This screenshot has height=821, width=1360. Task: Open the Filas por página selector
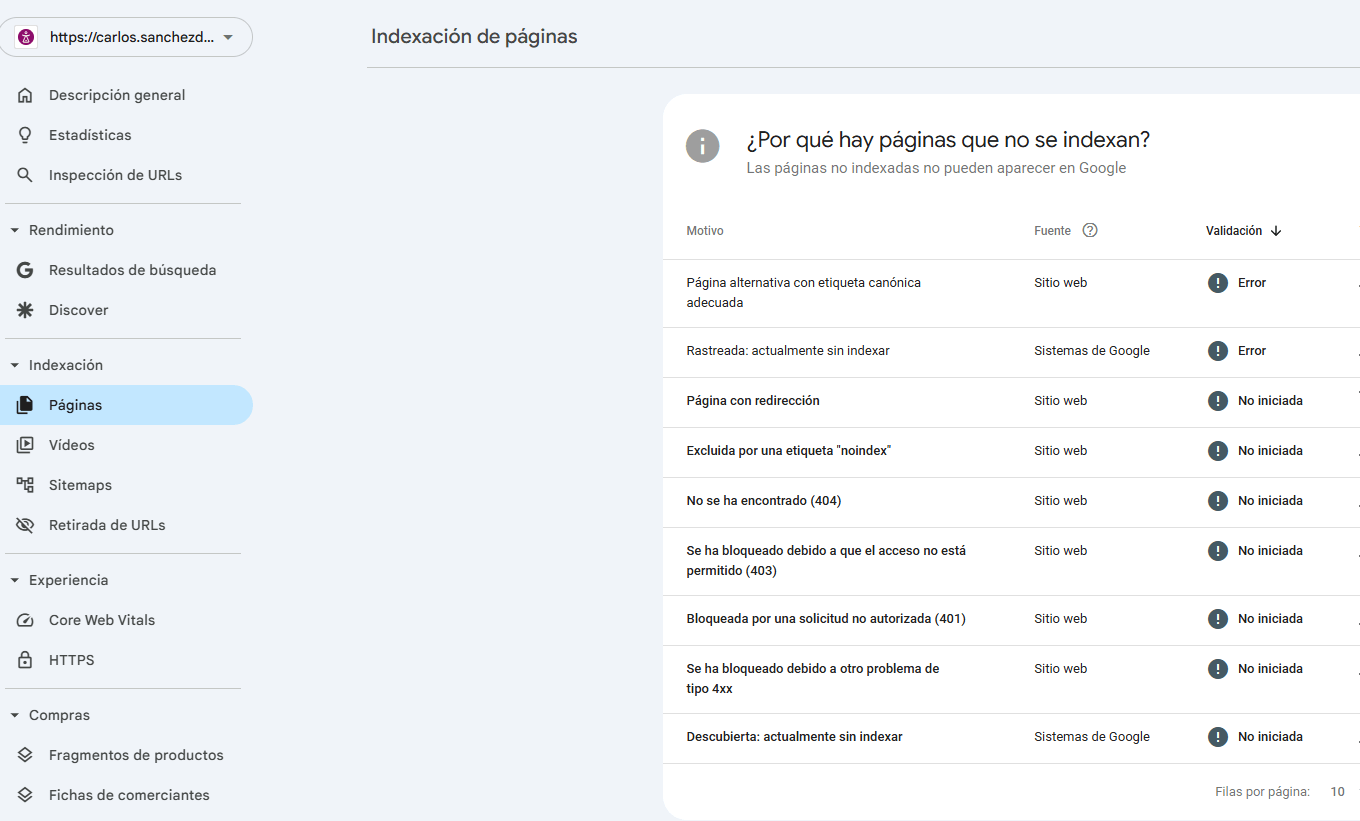1337,791
